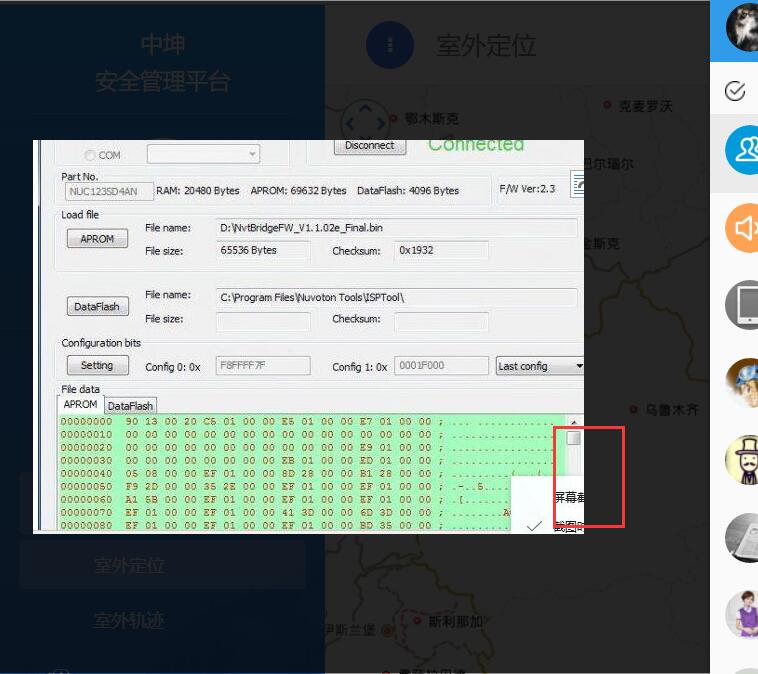Switch to the APROM file data tab
The height and width of the screenshot is (674, 758).
pyautogui.click(x=80, y=404)
